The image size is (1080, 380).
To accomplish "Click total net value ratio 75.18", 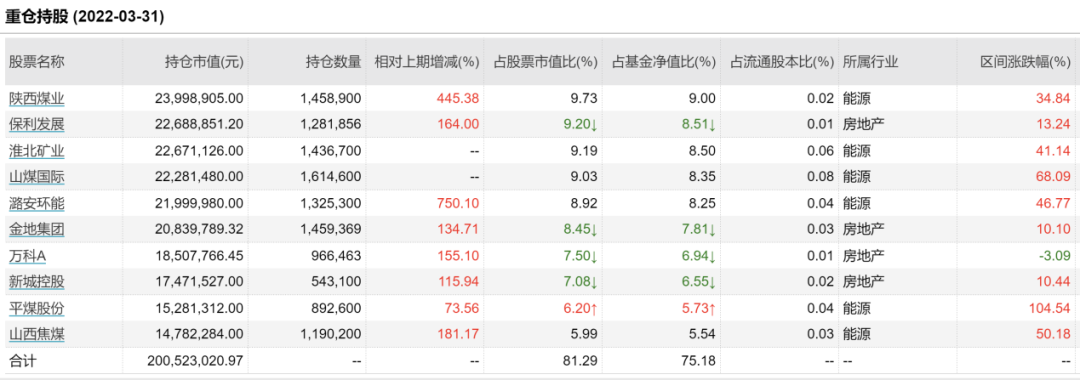I will click(699, 360).
